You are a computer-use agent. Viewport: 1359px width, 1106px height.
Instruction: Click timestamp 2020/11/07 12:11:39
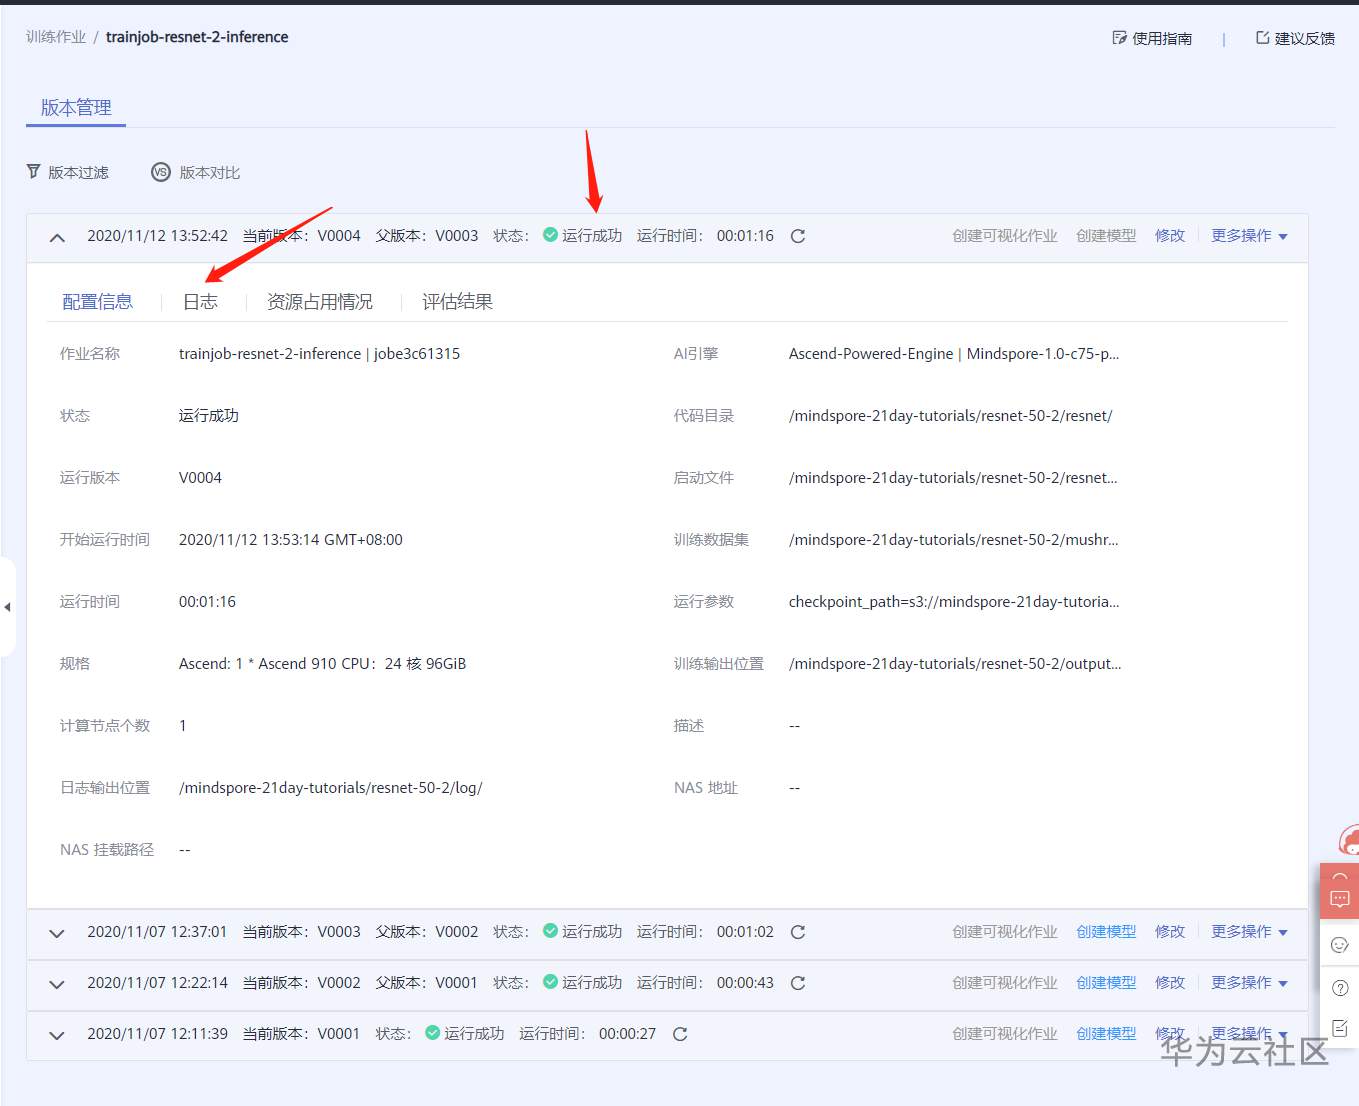click(157, 1034)
